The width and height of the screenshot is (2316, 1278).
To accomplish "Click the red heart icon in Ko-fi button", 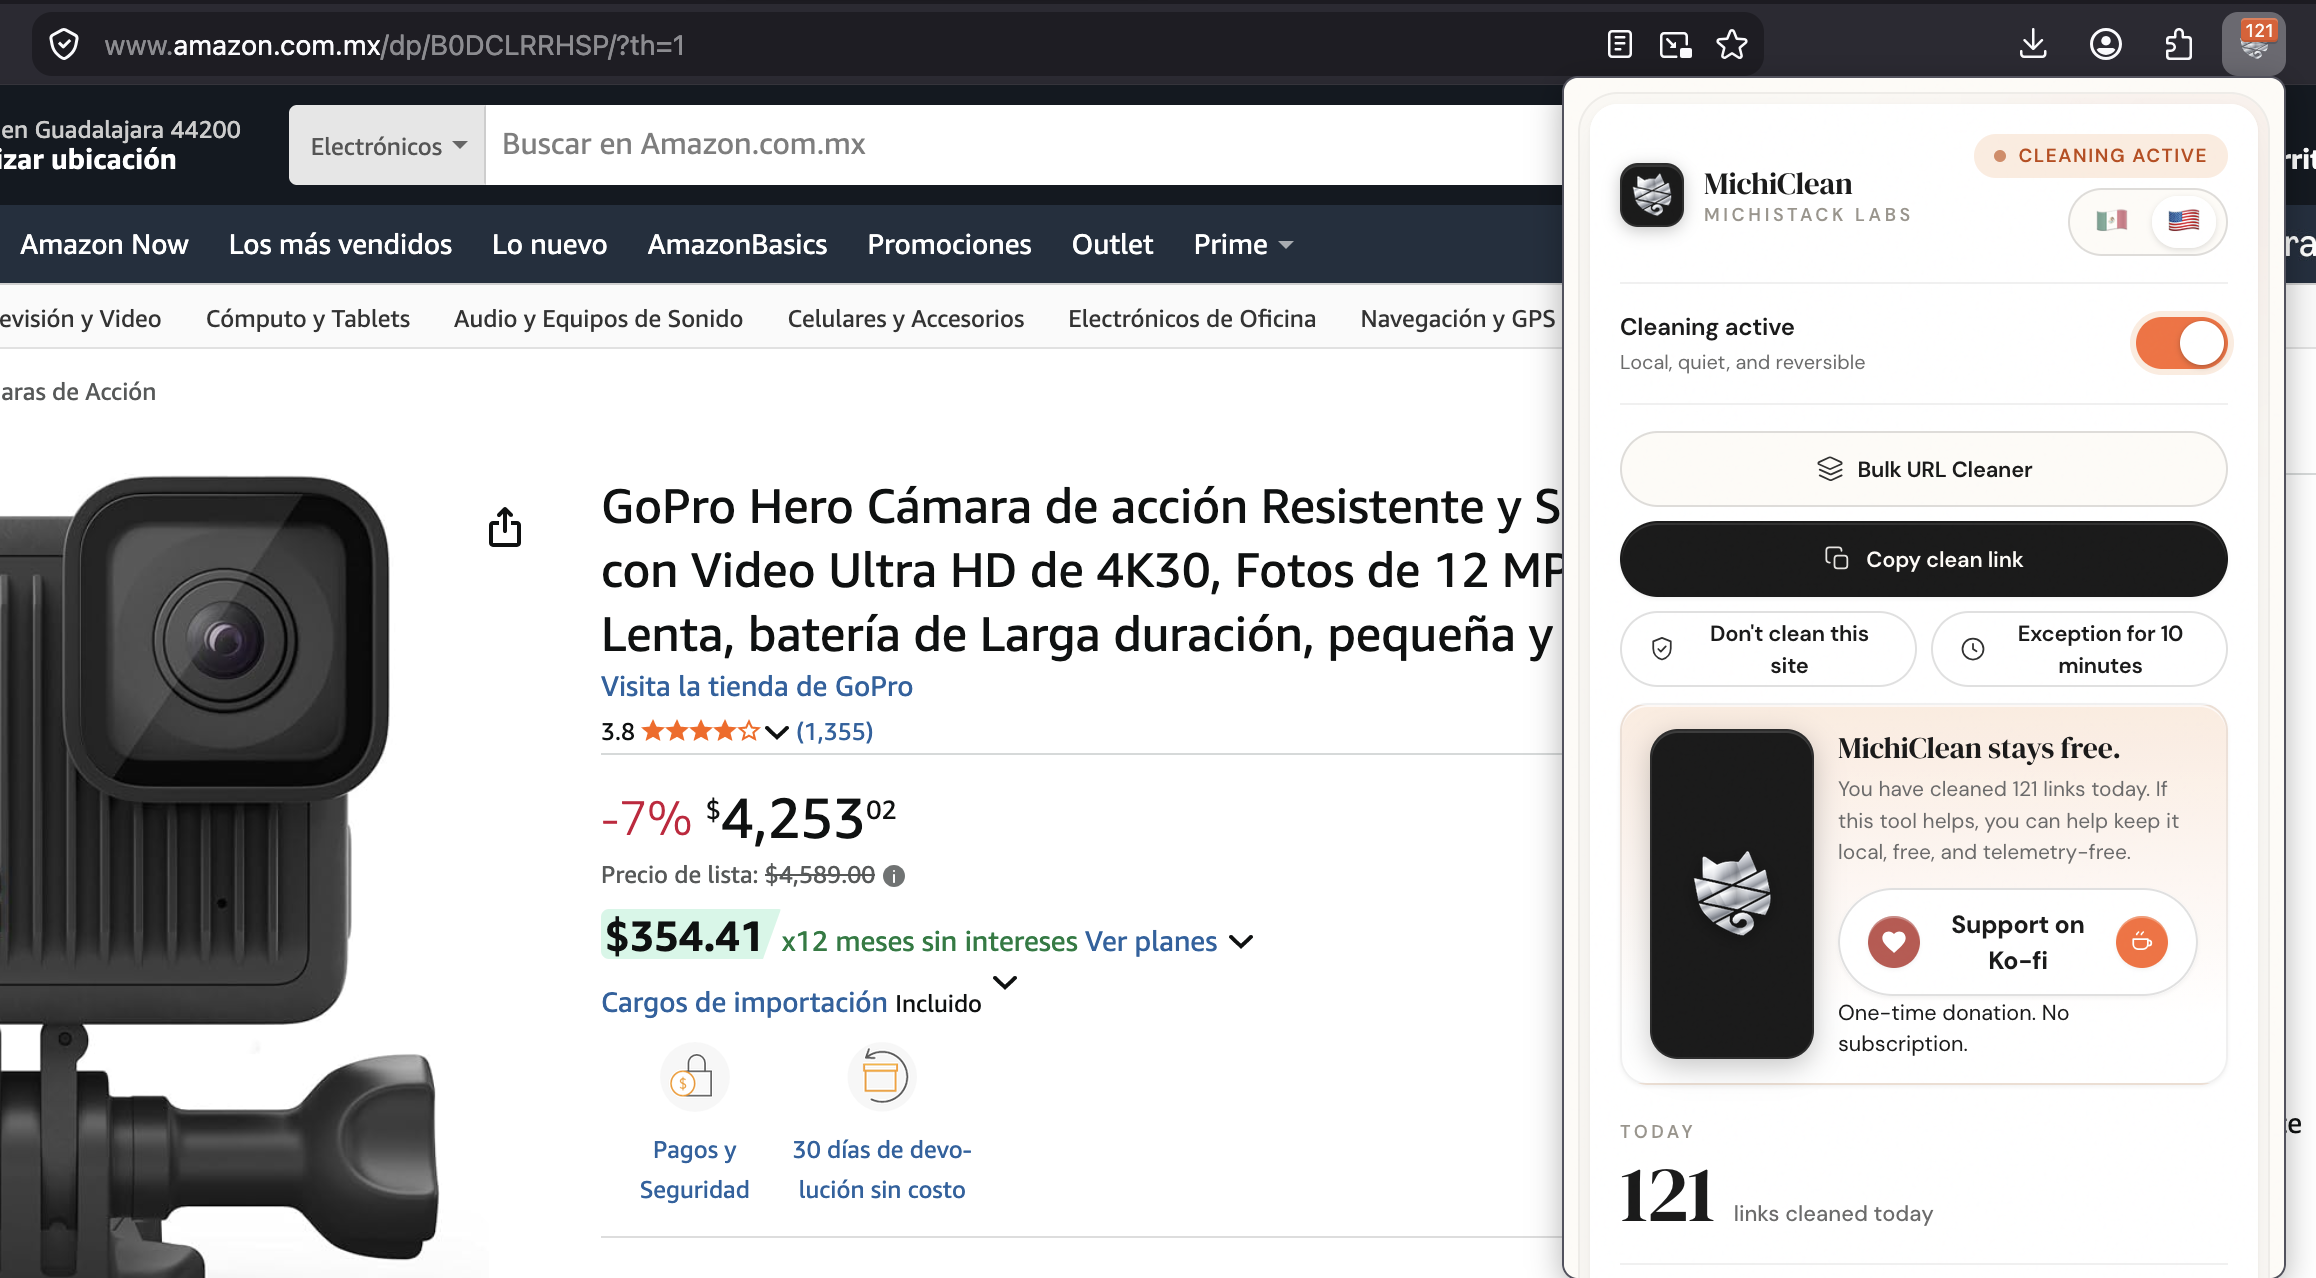I will point(1894,942).
